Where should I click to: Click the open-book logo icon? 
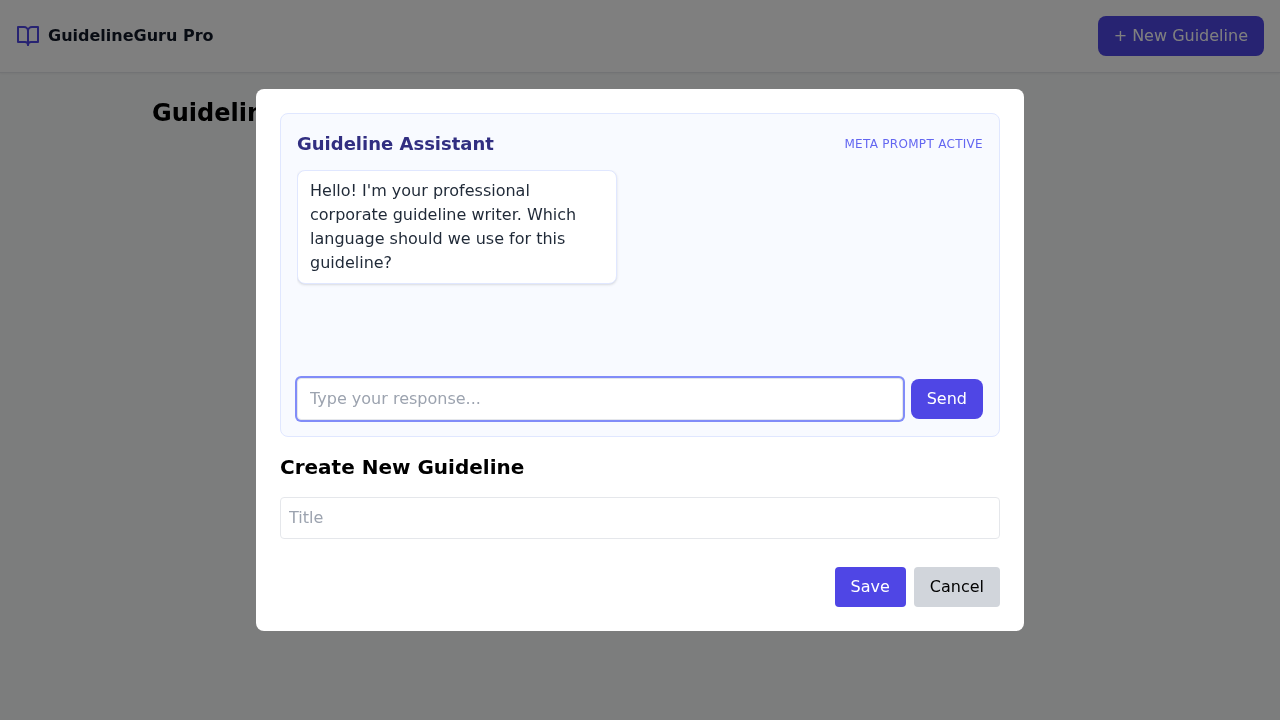(28, 36)
